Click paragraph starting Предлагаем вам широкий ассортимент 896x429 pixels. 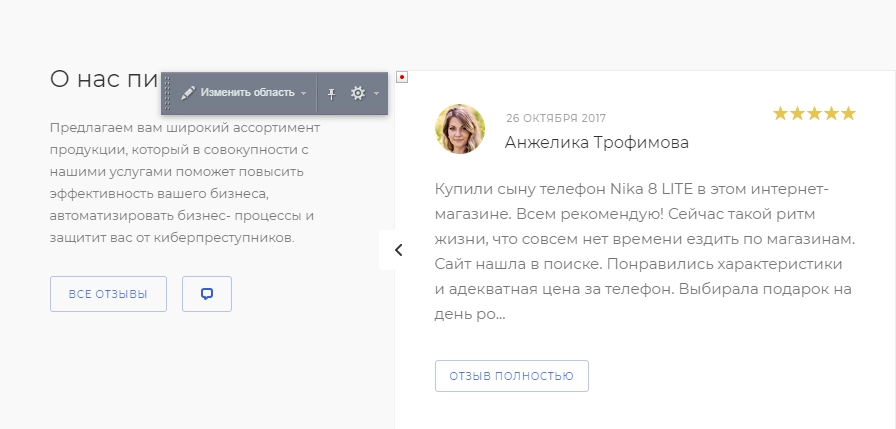coord(185,182)
